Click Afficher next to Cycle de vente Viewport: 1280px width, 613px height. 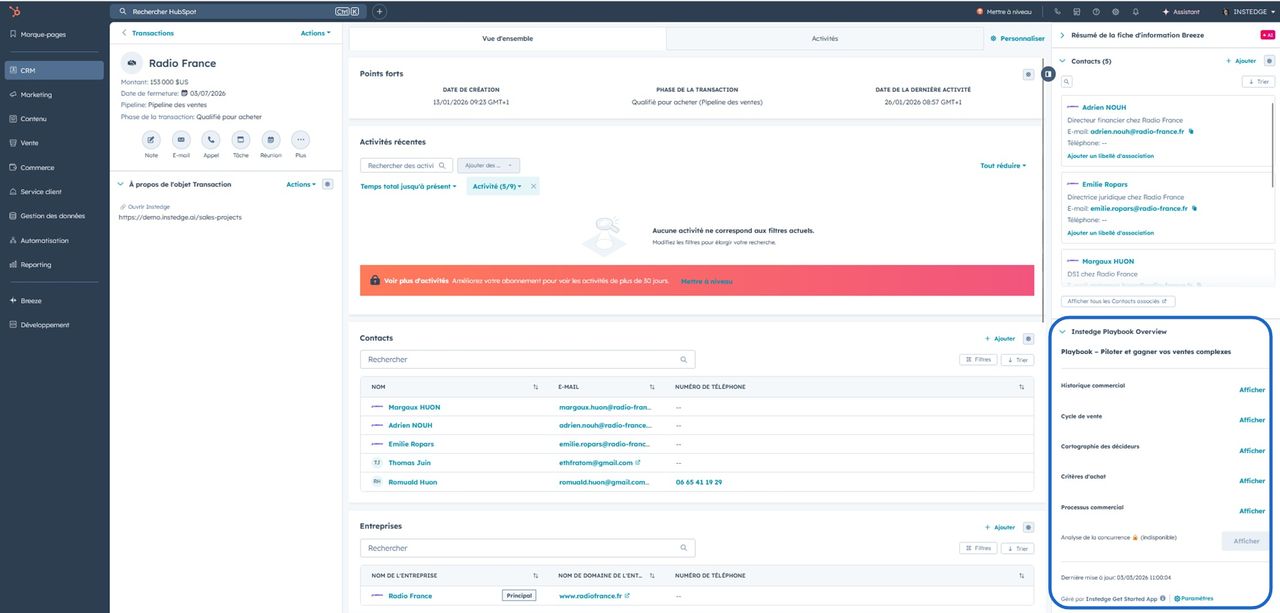point(1251,419)
